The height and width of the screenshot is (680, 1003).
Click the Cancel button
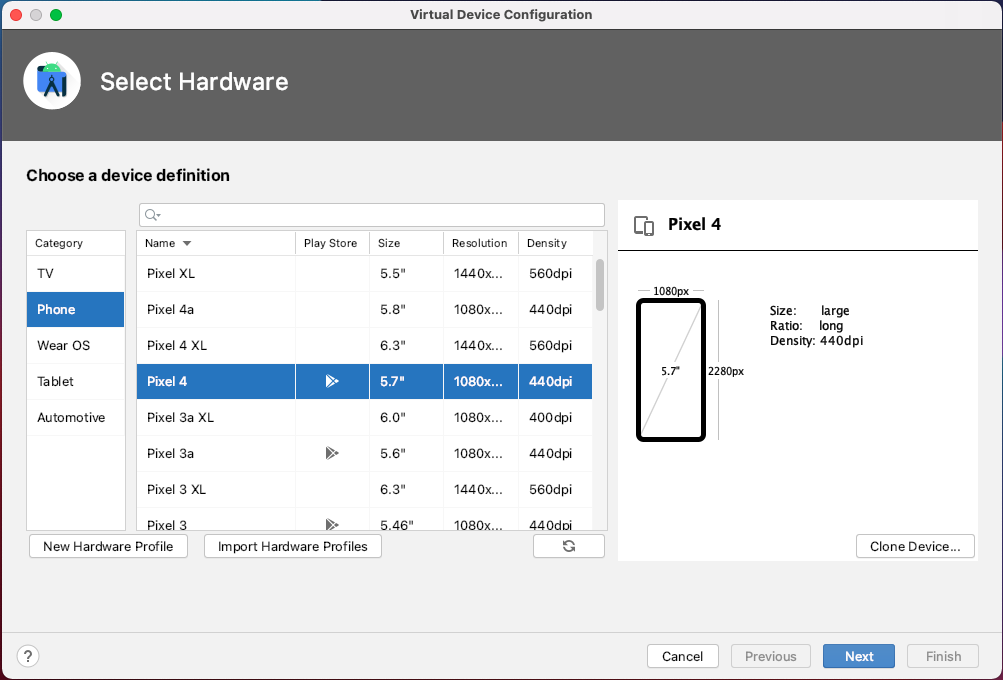[683, 656]
